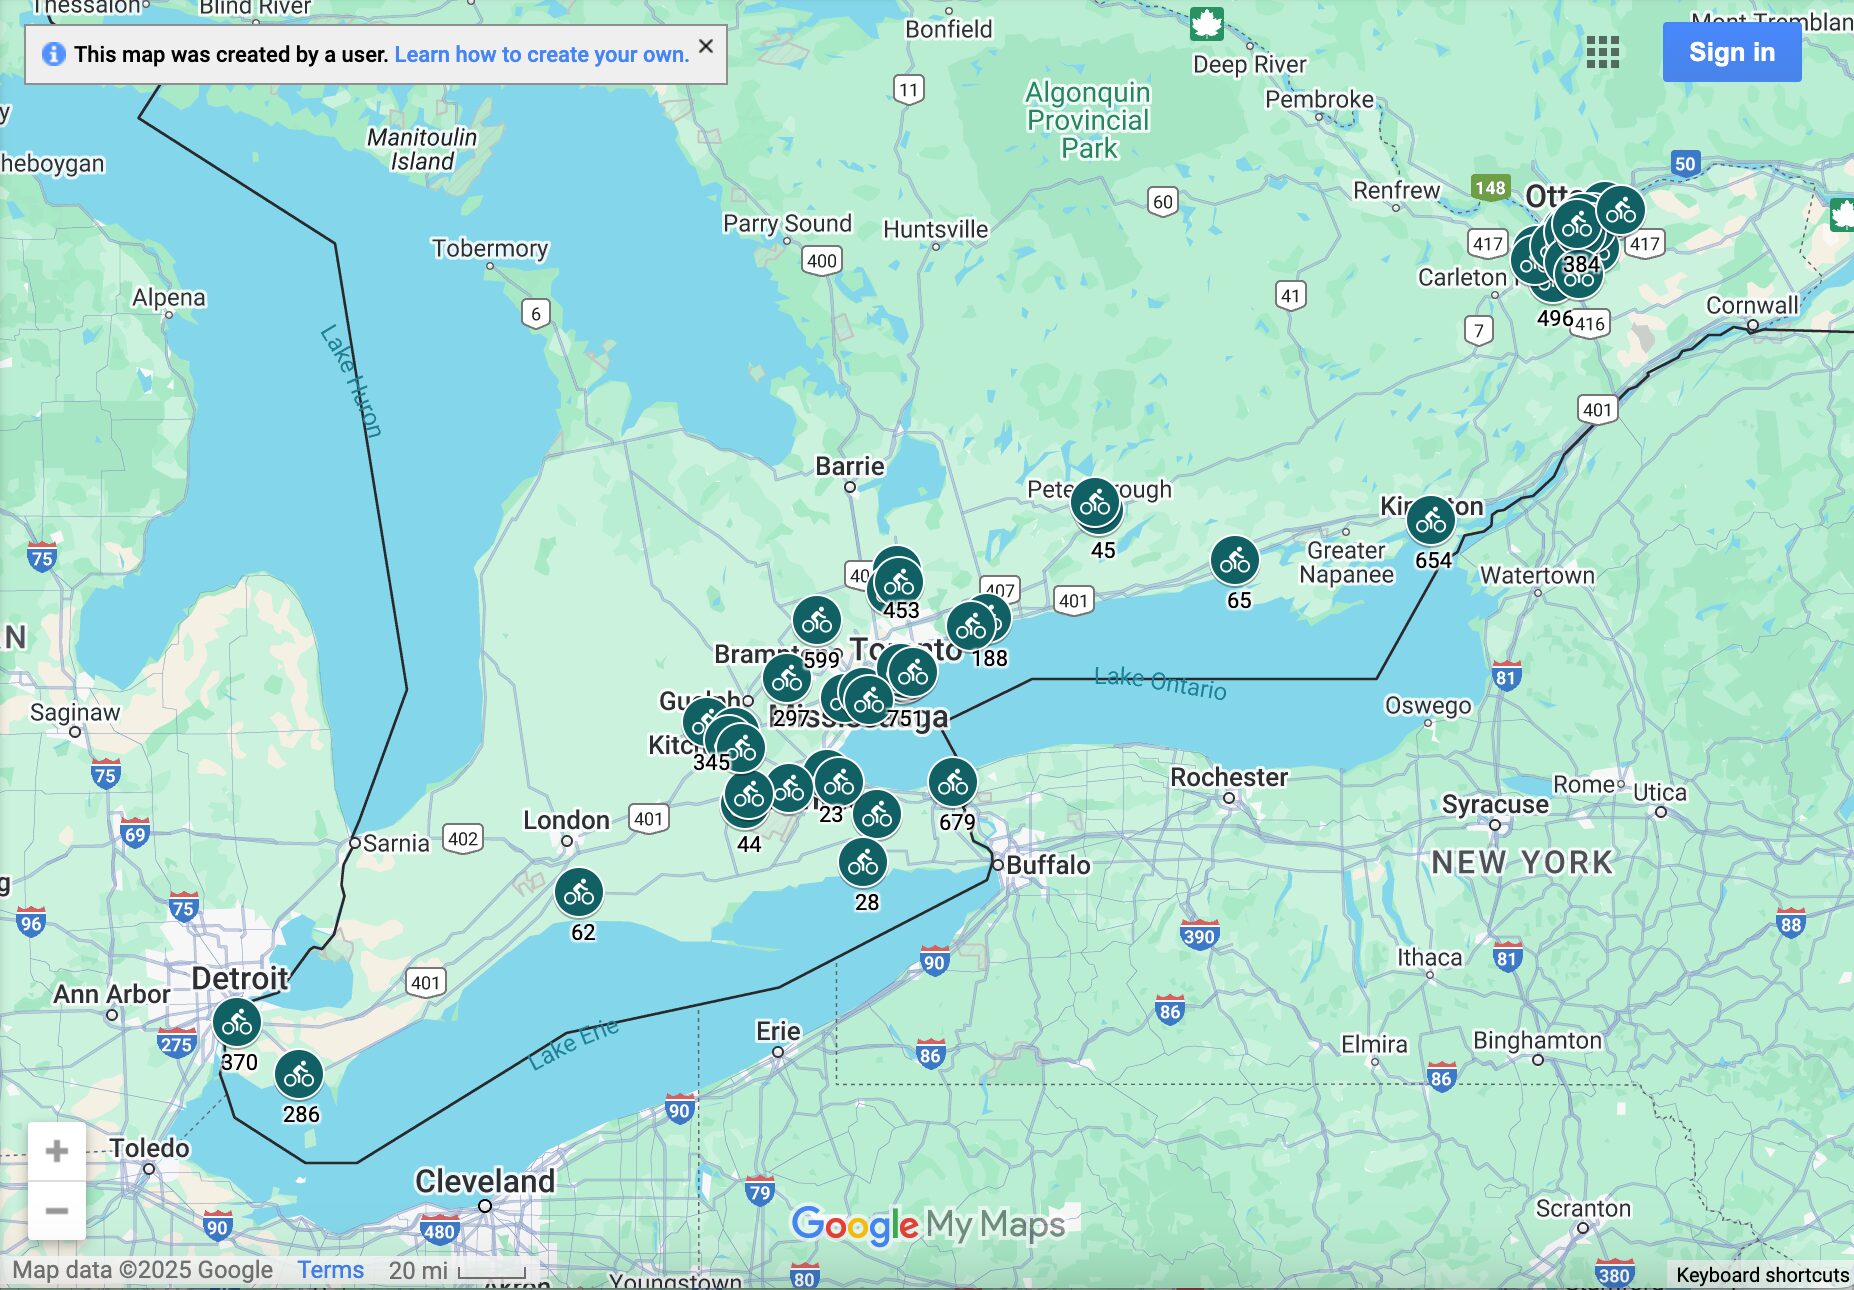This screenshot has height=1290, width=1854.
Task: Click the Manitoulin Island label
Action: pyautogui.click(x=422, y=149)
